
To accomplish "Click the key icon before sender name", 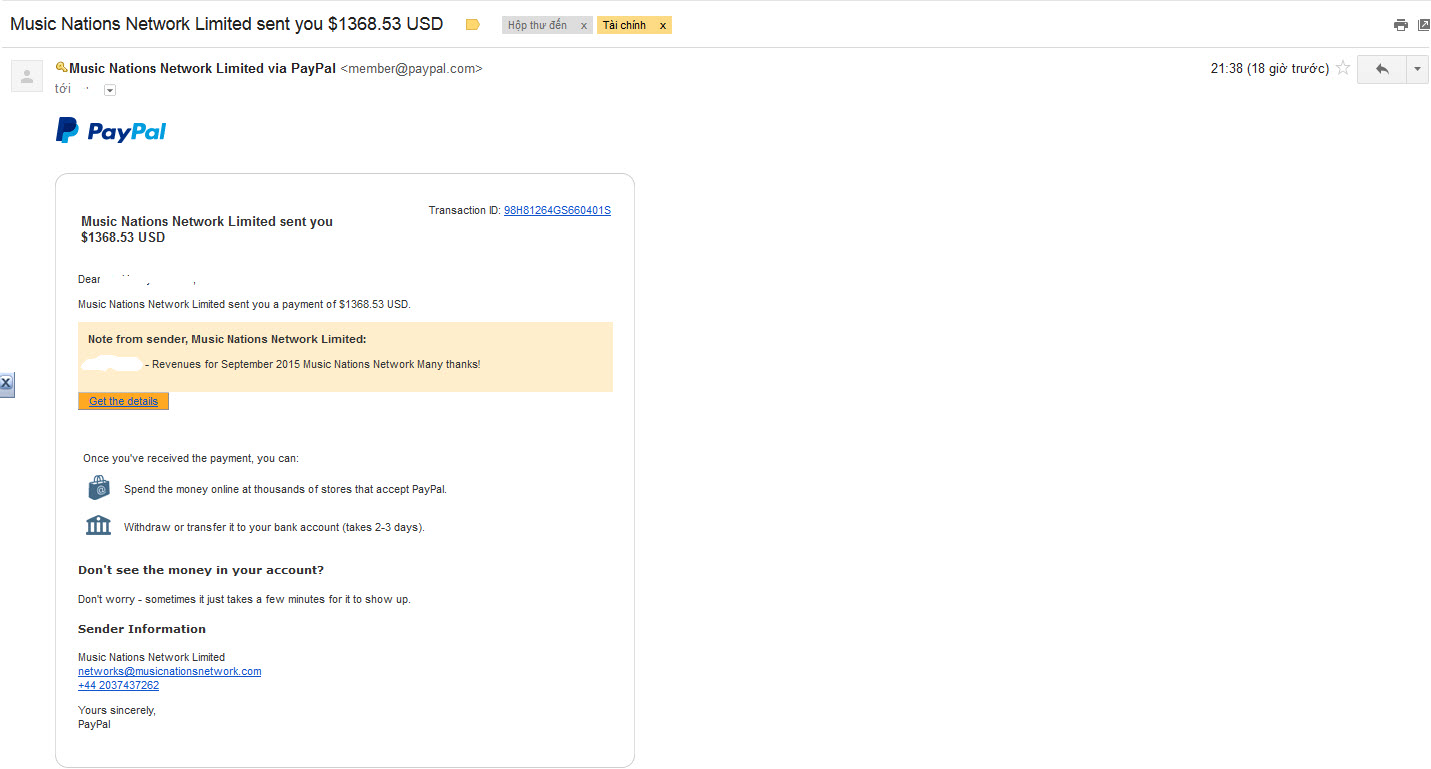I will pos(61,67).
